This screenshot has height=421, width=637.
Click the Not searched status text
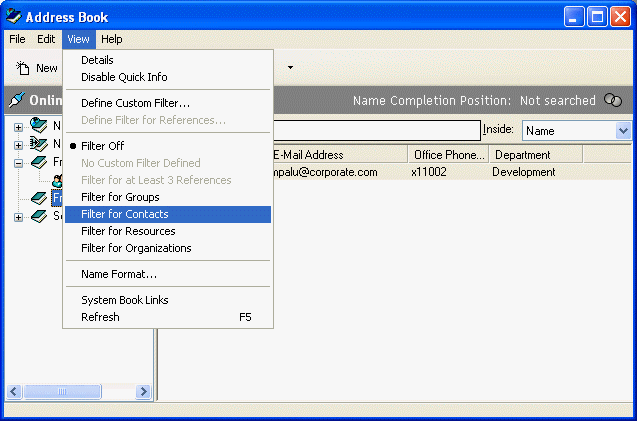point(557,100)
